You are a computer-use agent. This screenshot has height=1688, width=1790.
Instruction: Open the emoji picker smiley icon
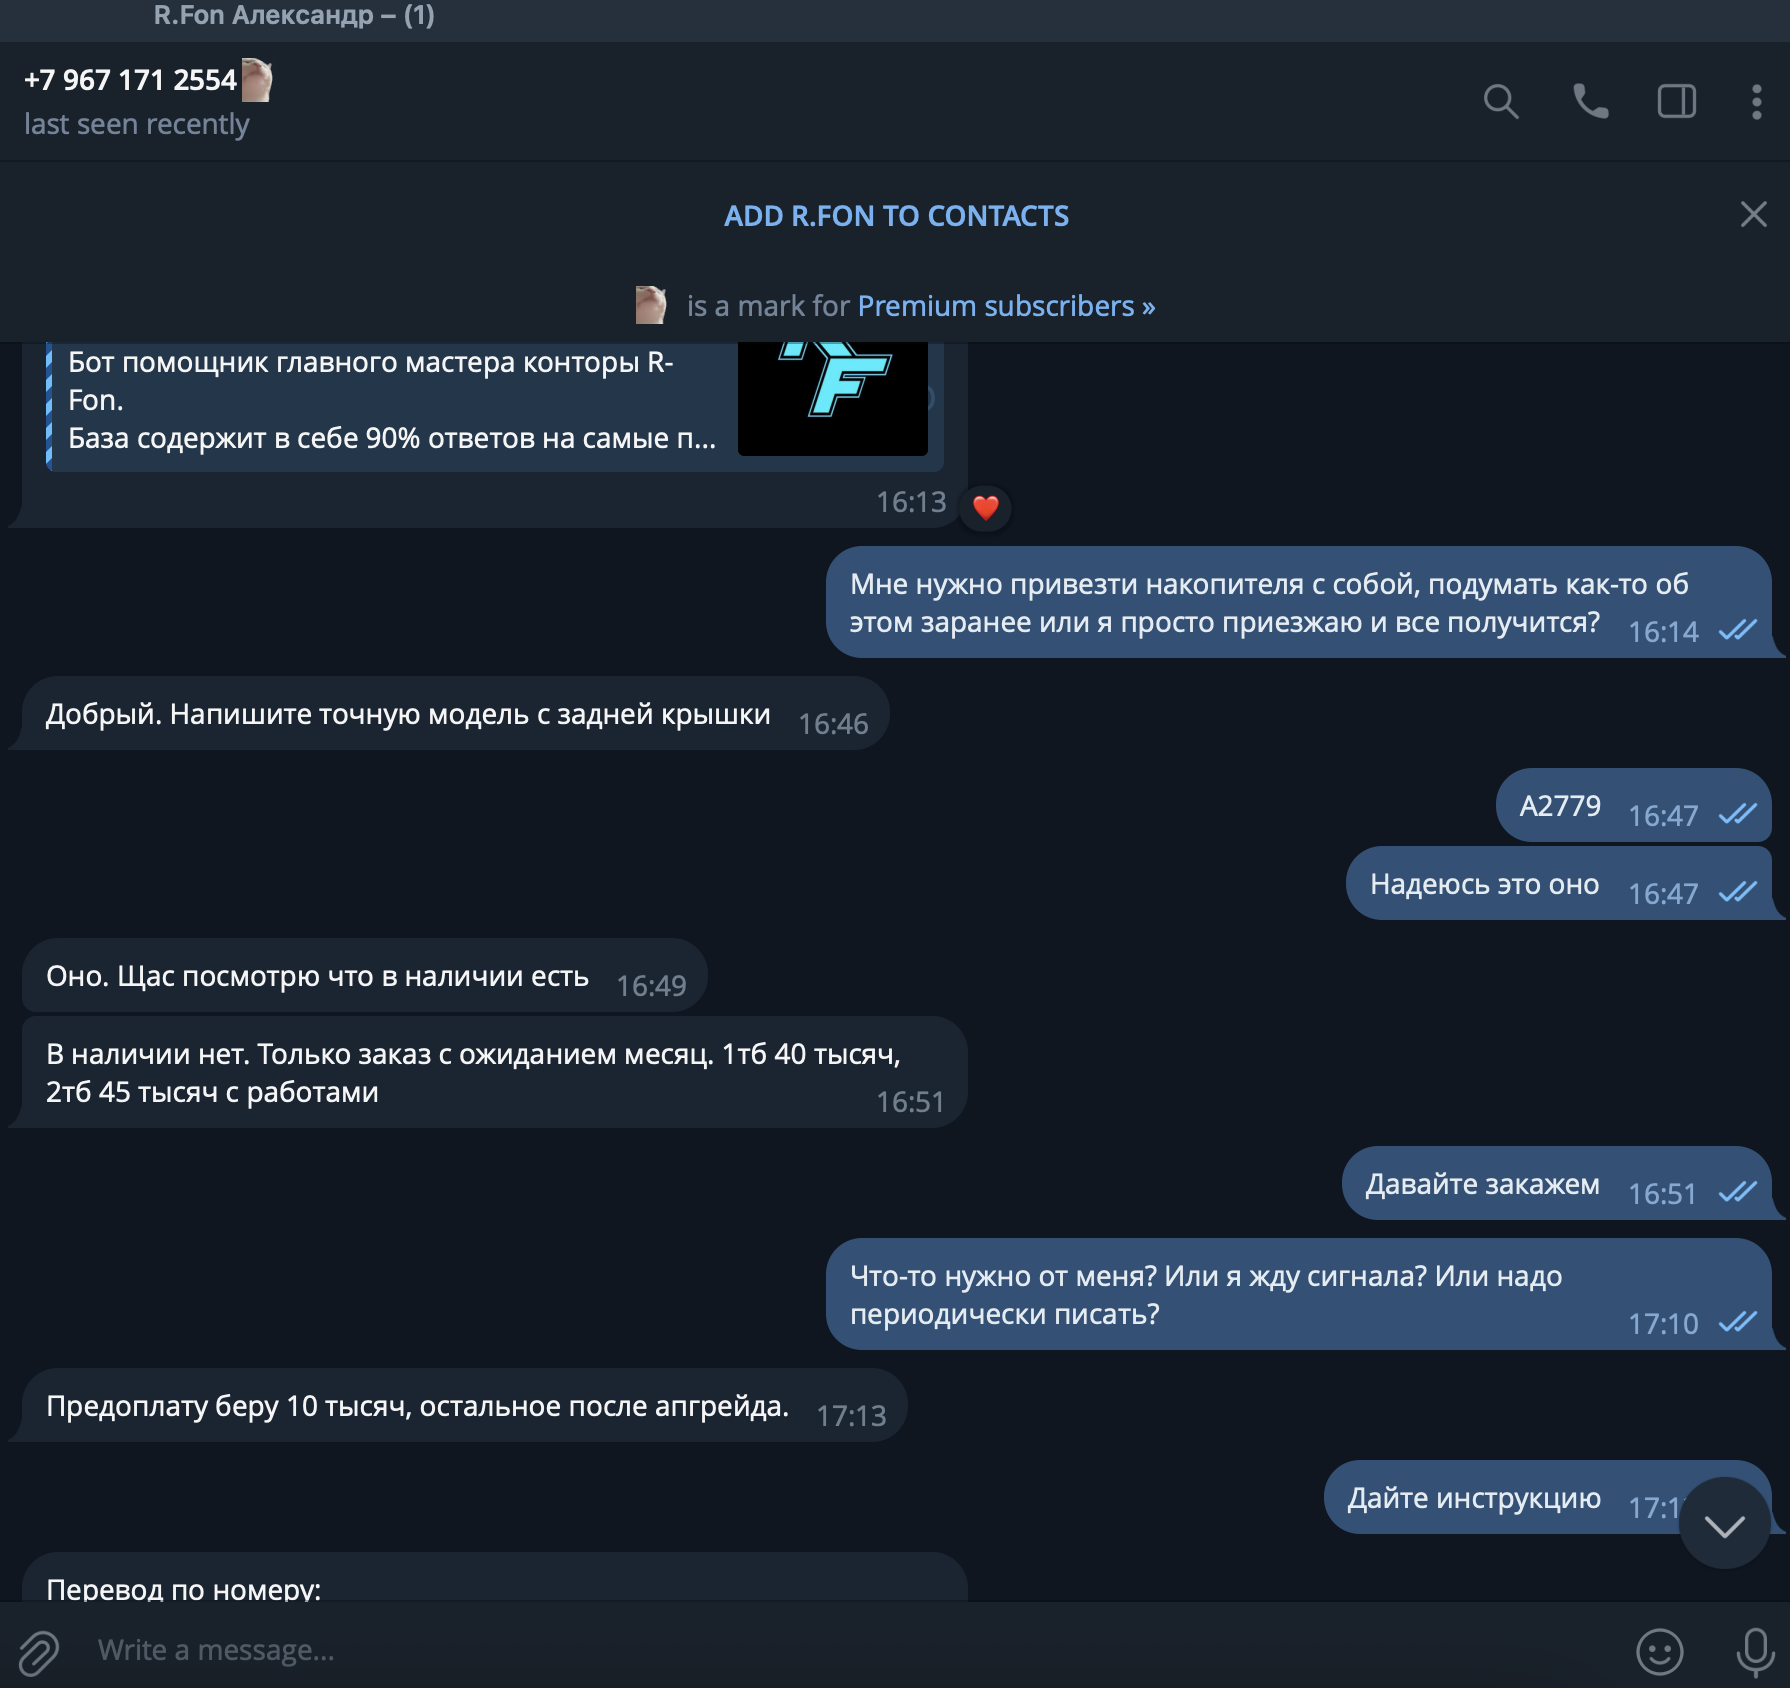(1659, 1651)
